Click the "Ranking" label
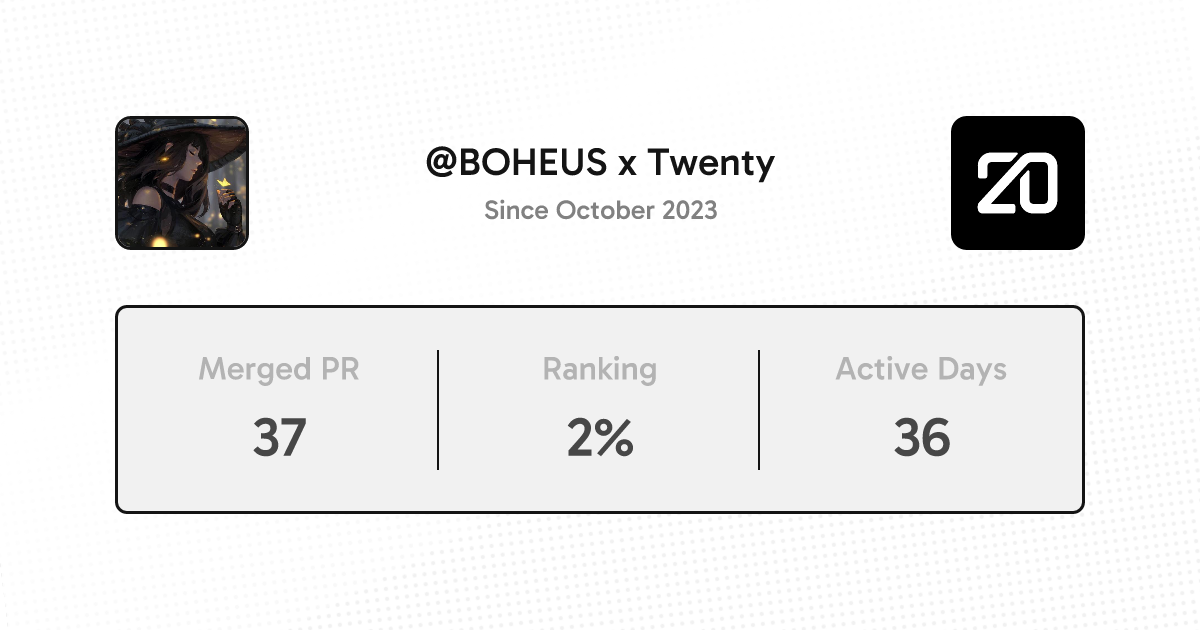The width and height of the screenshot is (1200, 630). click(599, 369)
